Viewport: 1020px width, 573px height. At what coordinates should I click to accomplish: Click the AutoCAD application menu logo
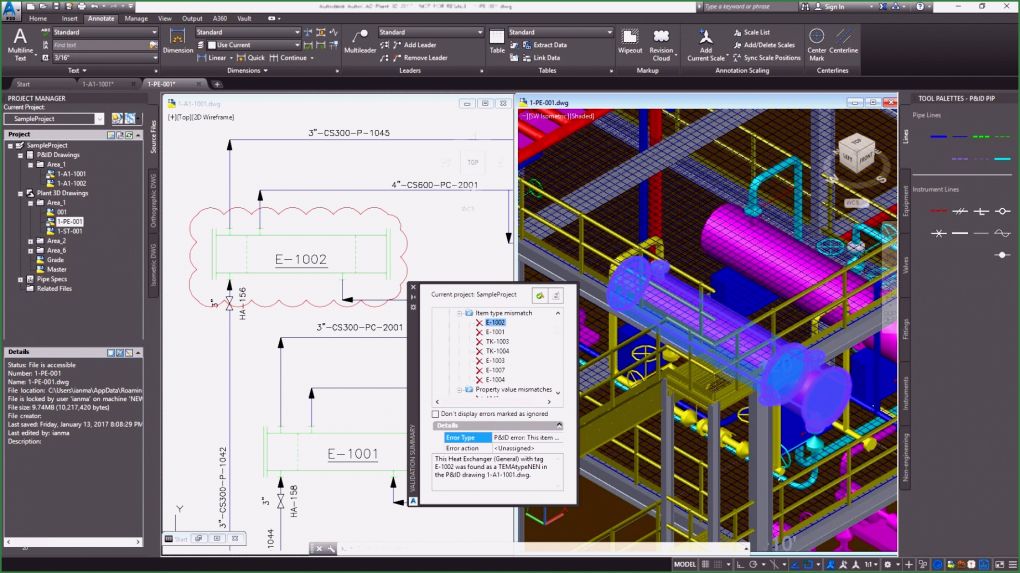(x=10, y=9)
